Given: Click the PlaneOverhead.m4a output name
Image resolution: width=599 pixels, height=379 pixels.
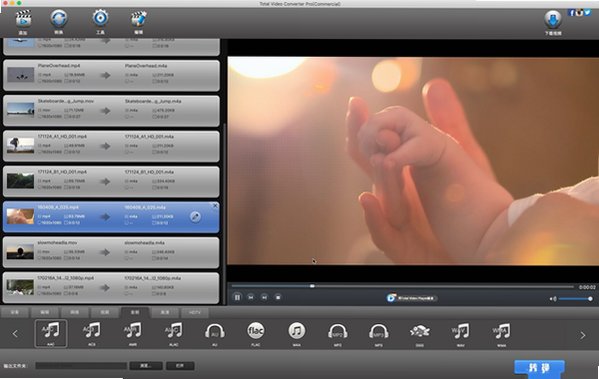Looking at the screenshot, I should click(x=146, y=66).
